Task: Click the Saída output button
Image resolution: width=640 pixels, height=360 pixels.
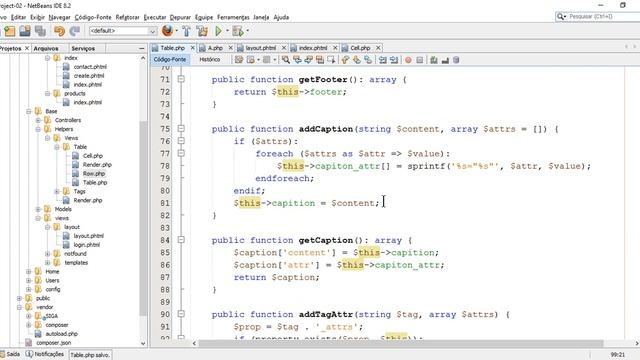Action: coord(10,354)
